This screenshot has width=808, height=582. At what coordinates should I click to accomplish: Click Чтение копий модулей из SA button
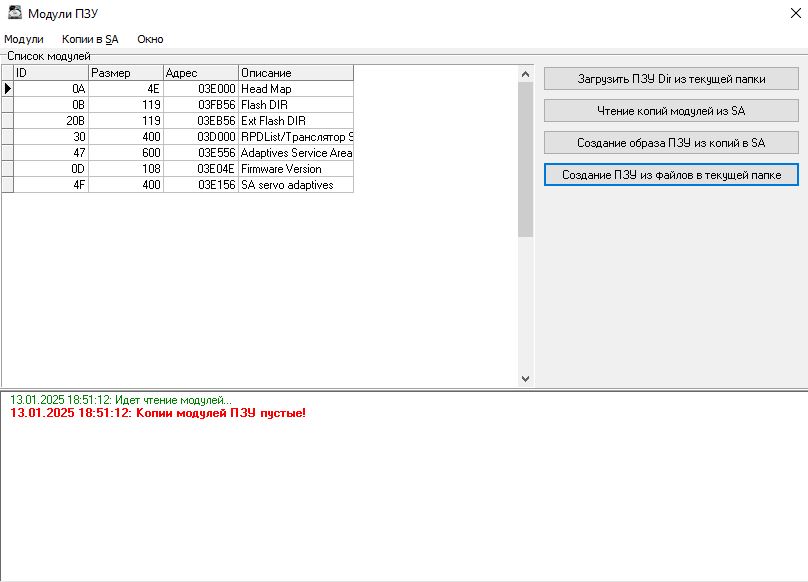tap(671, 111)
